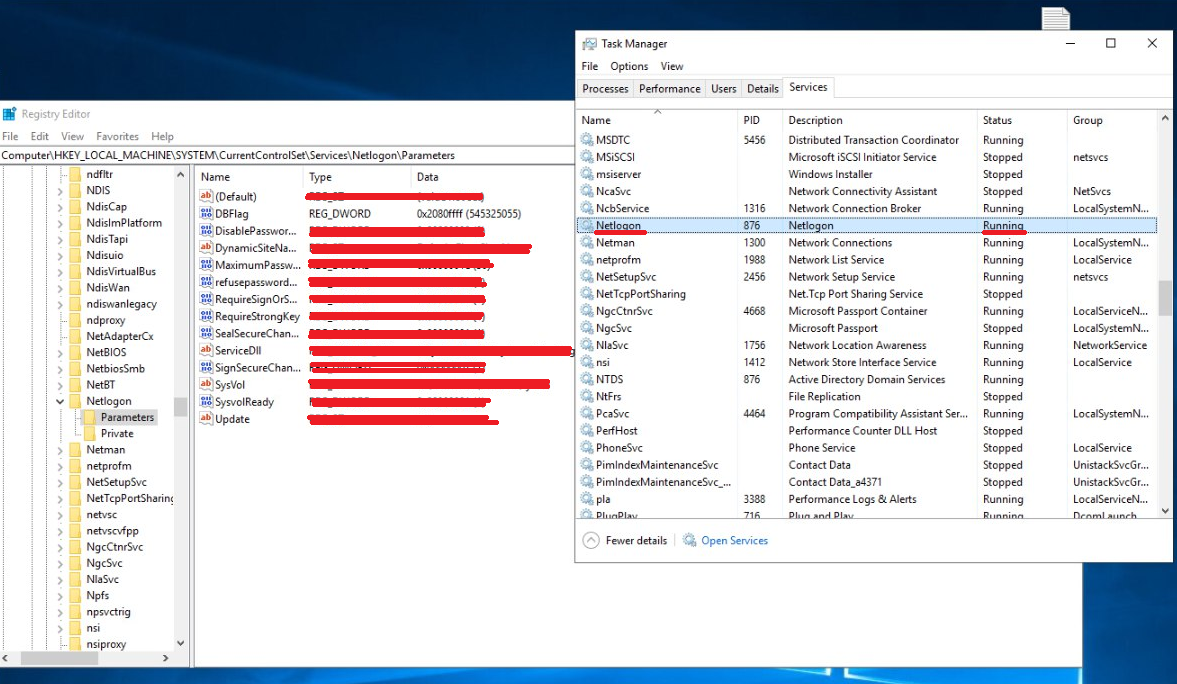Screen dimensions: 1177x684
Task: Click the Registry Editor title bar icon
Action: coord(9,113)
